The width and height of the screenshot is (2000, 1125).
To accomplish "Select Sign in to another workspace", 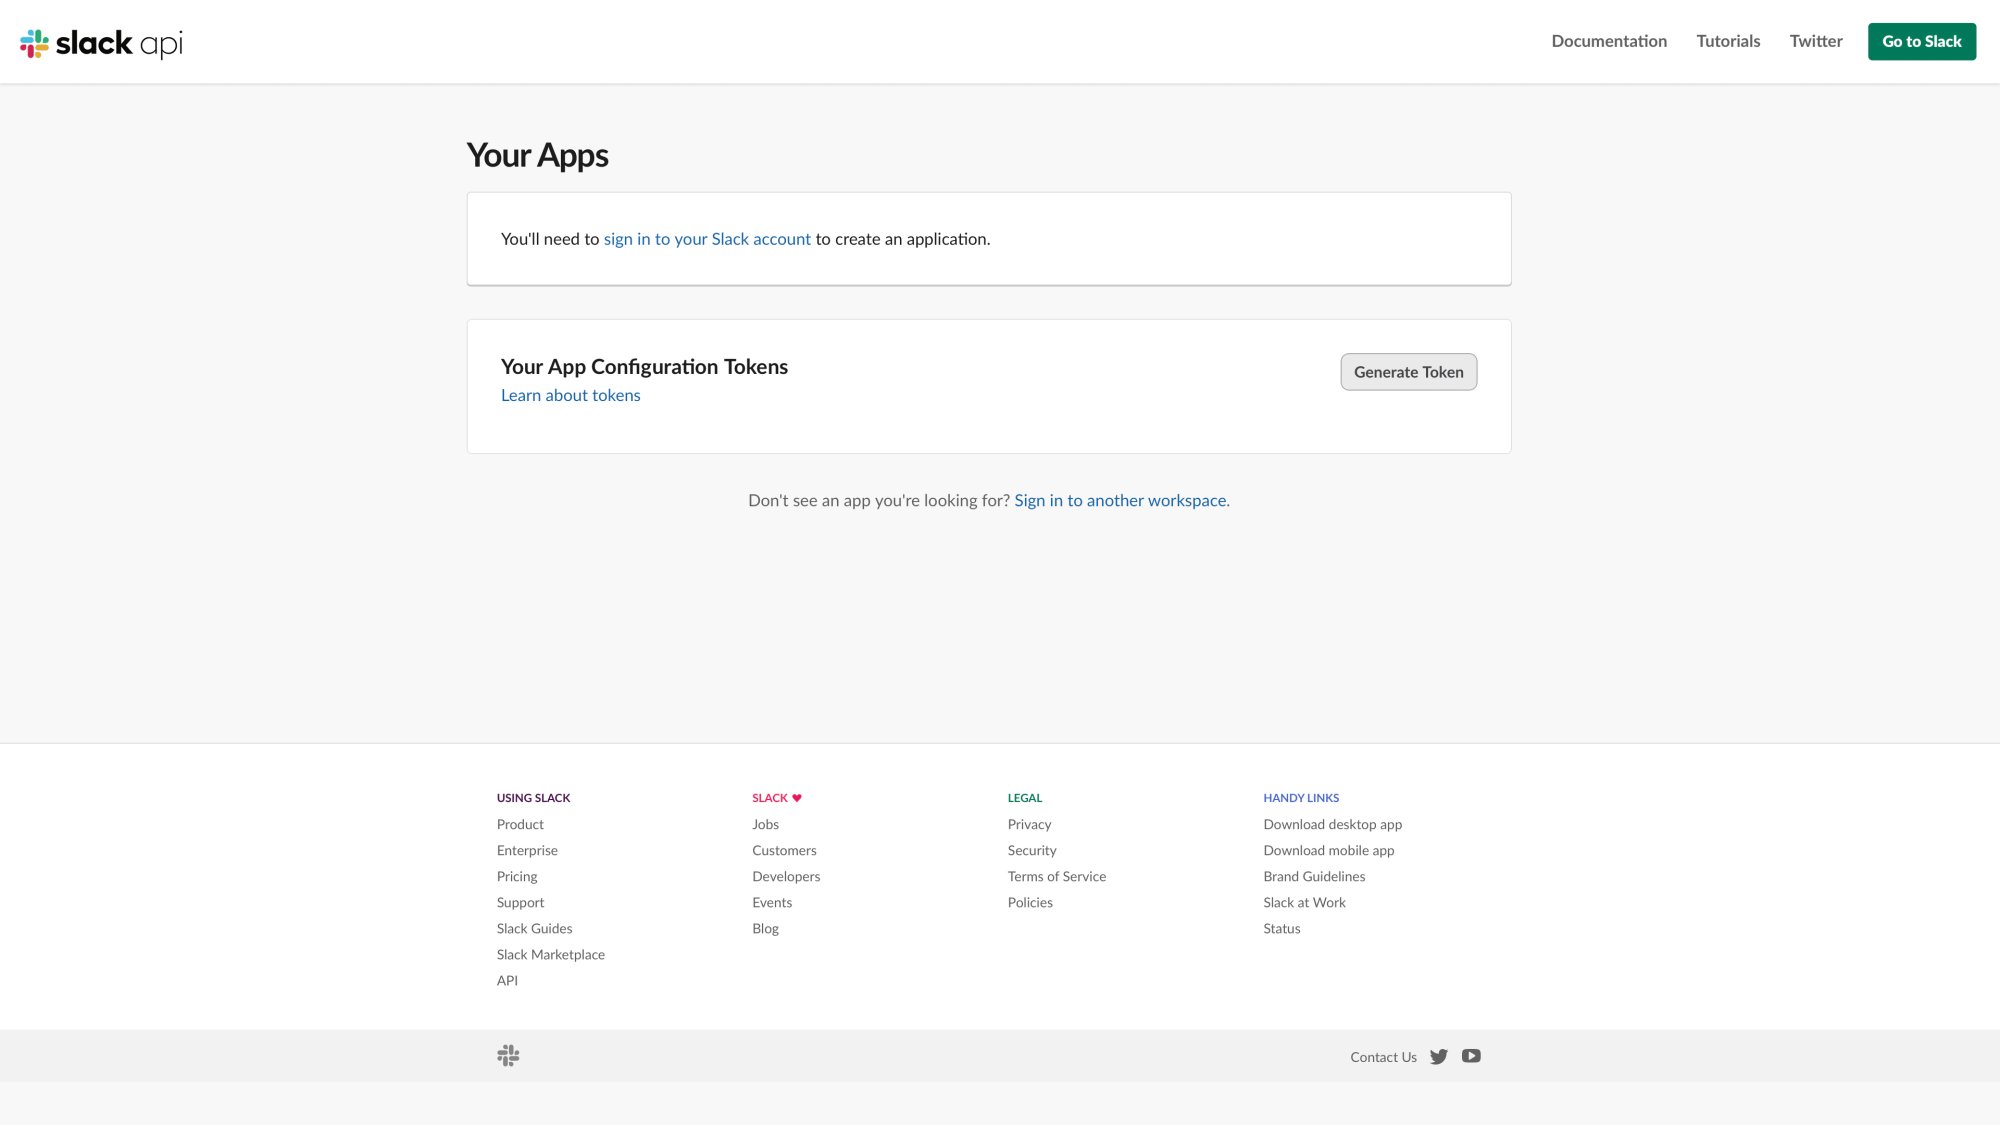I will click(1120, 500).
